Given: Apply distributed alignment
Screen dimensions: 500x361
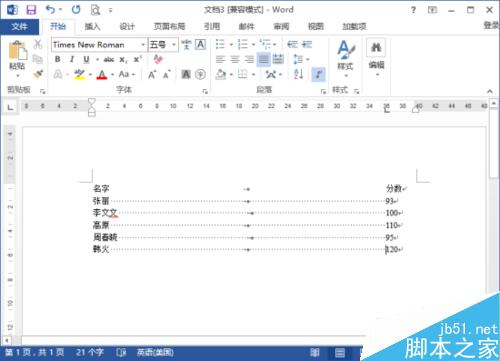Looking at the screenshot, I should 278,60.
